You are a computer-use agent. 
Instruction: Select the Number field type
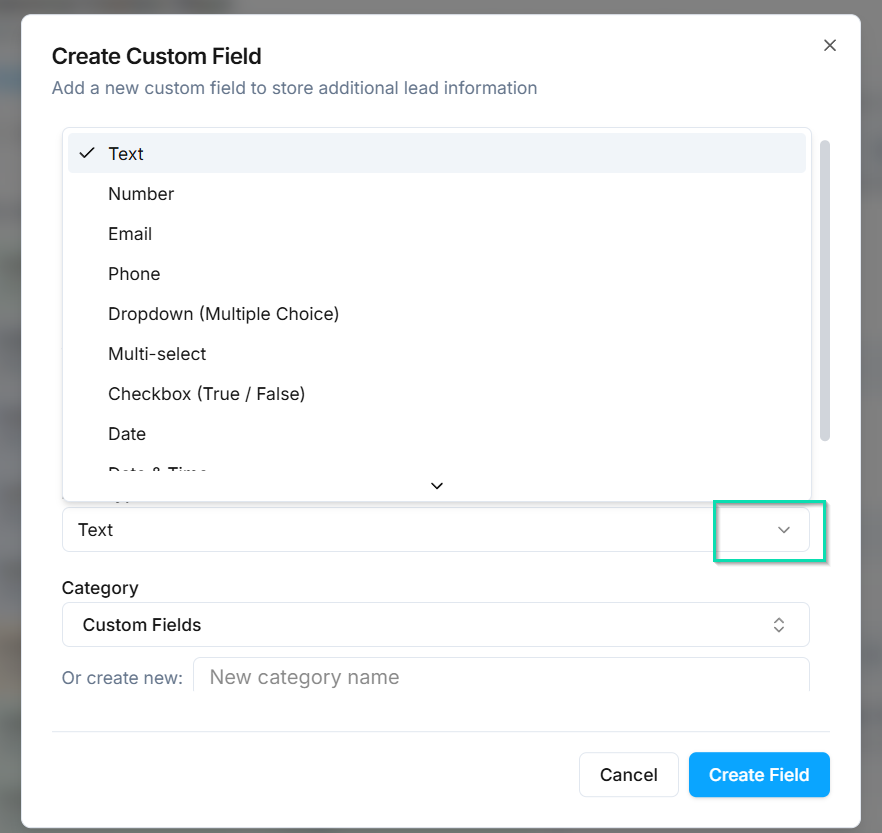[x=141, y=194]
